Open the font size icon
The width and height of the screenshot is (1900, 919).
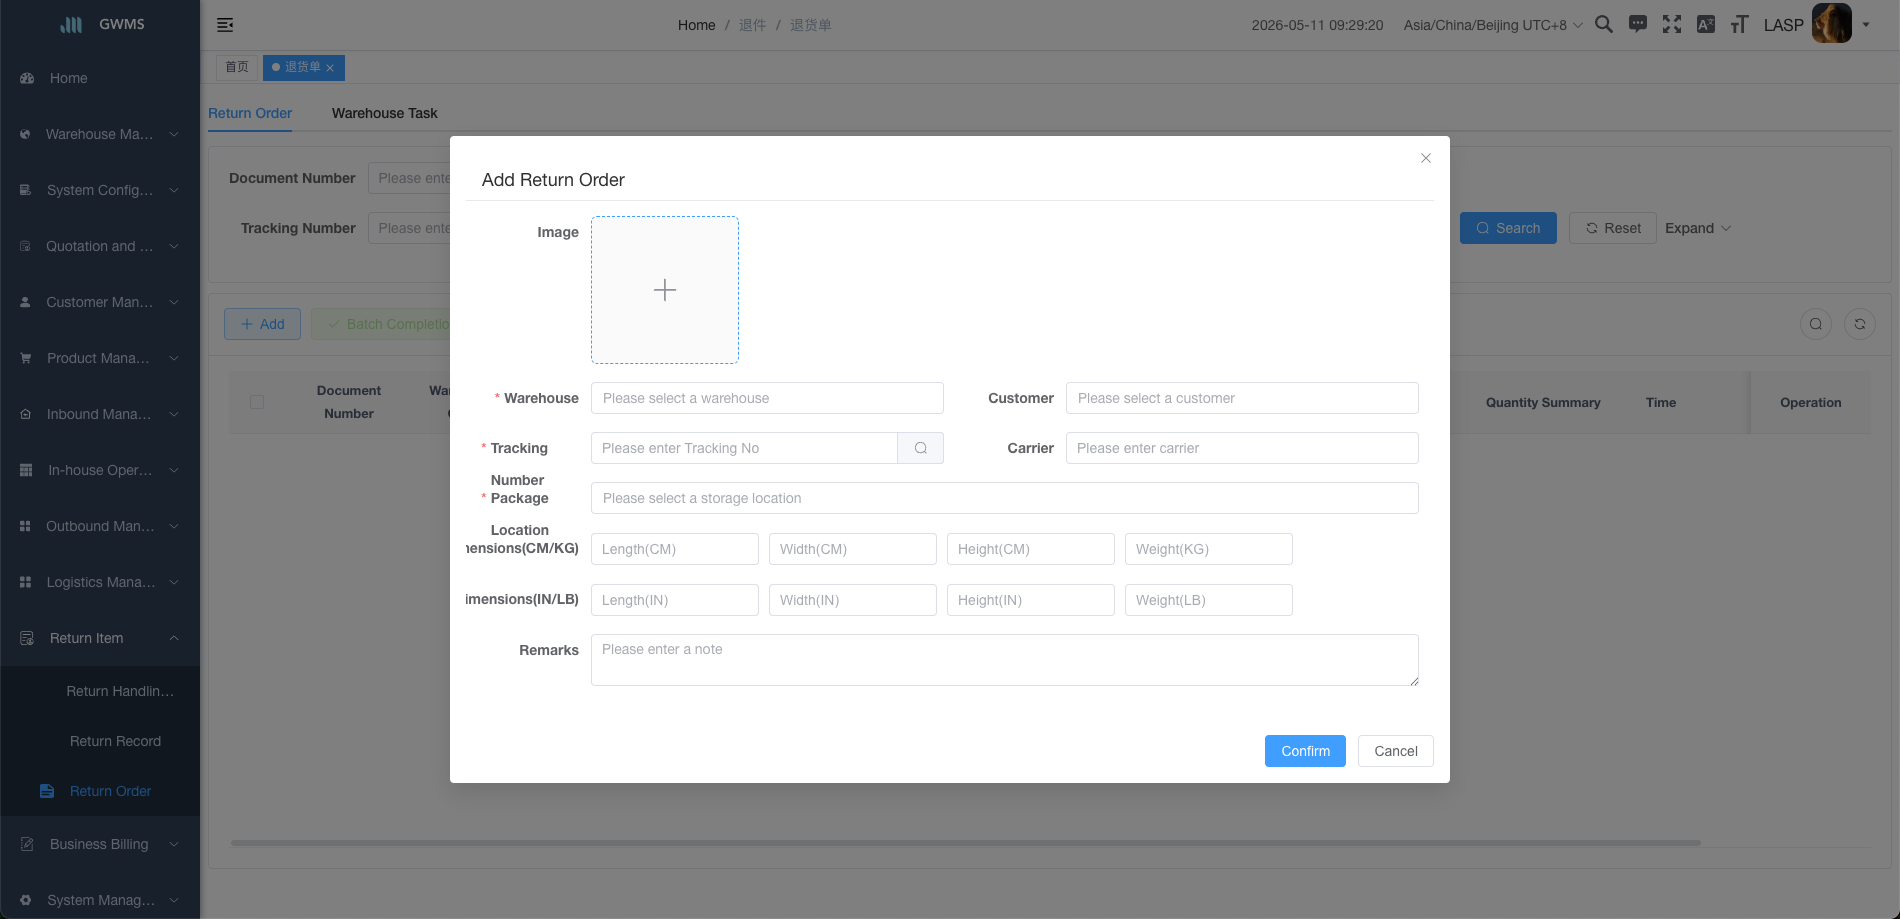point(1740,25)
